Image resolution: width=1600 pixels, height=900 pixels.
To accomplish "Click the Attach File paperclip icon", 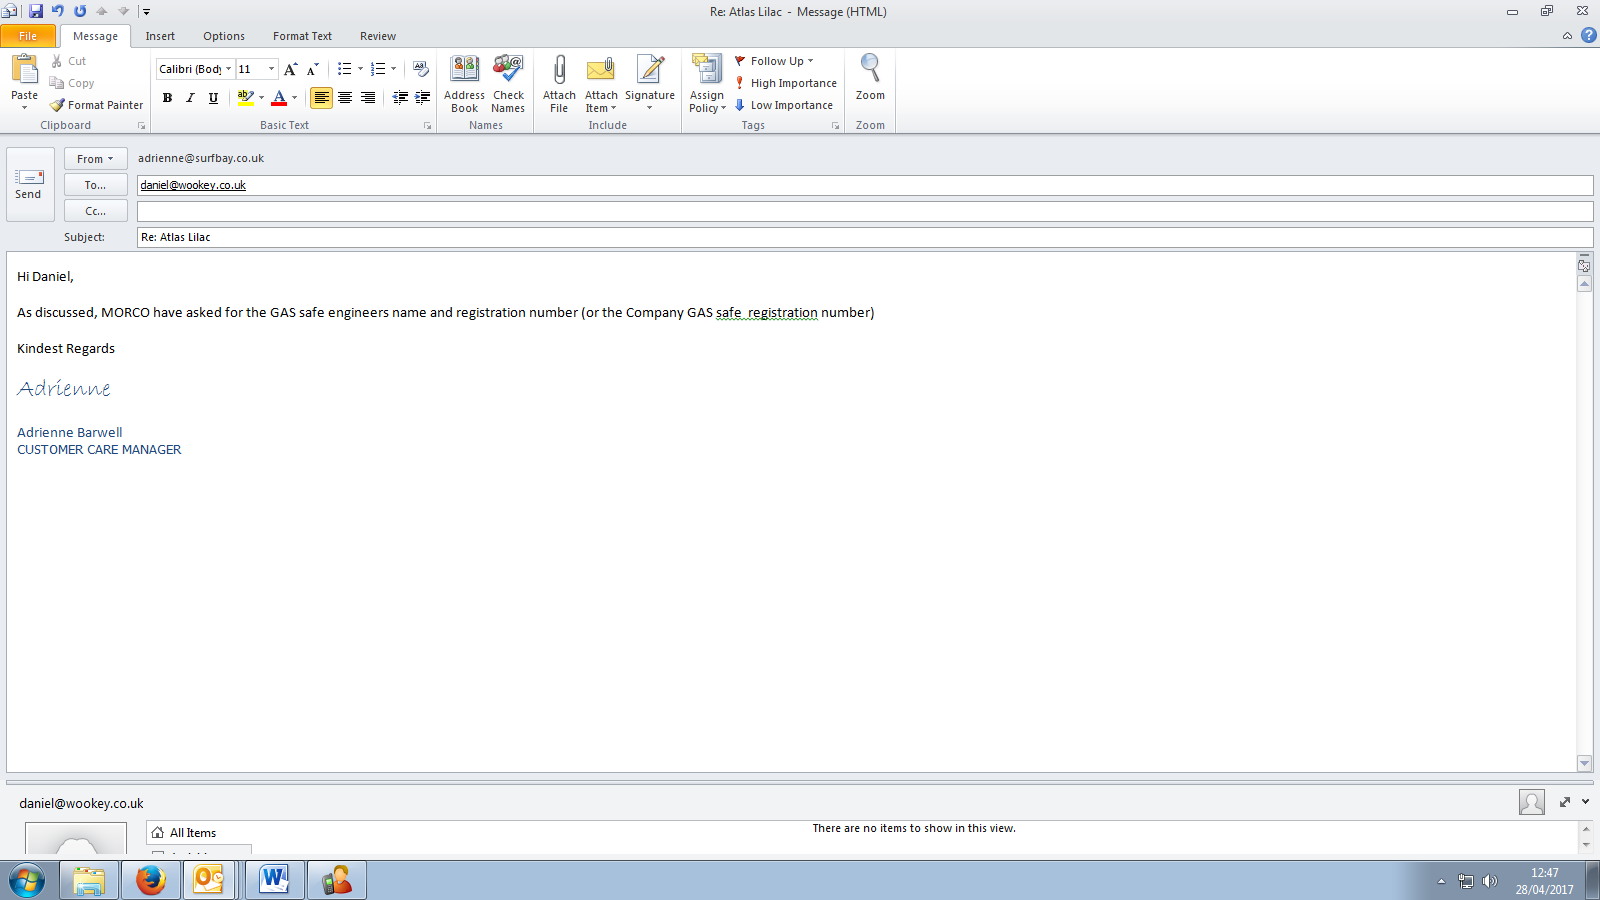I will click(559, 71).
